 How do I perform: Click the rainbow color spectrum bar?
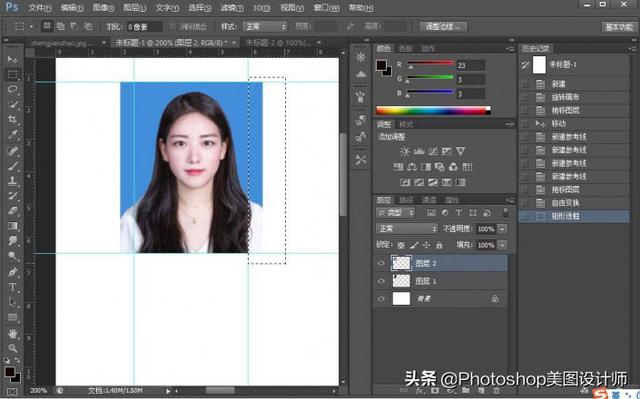[x=433, y=110]
